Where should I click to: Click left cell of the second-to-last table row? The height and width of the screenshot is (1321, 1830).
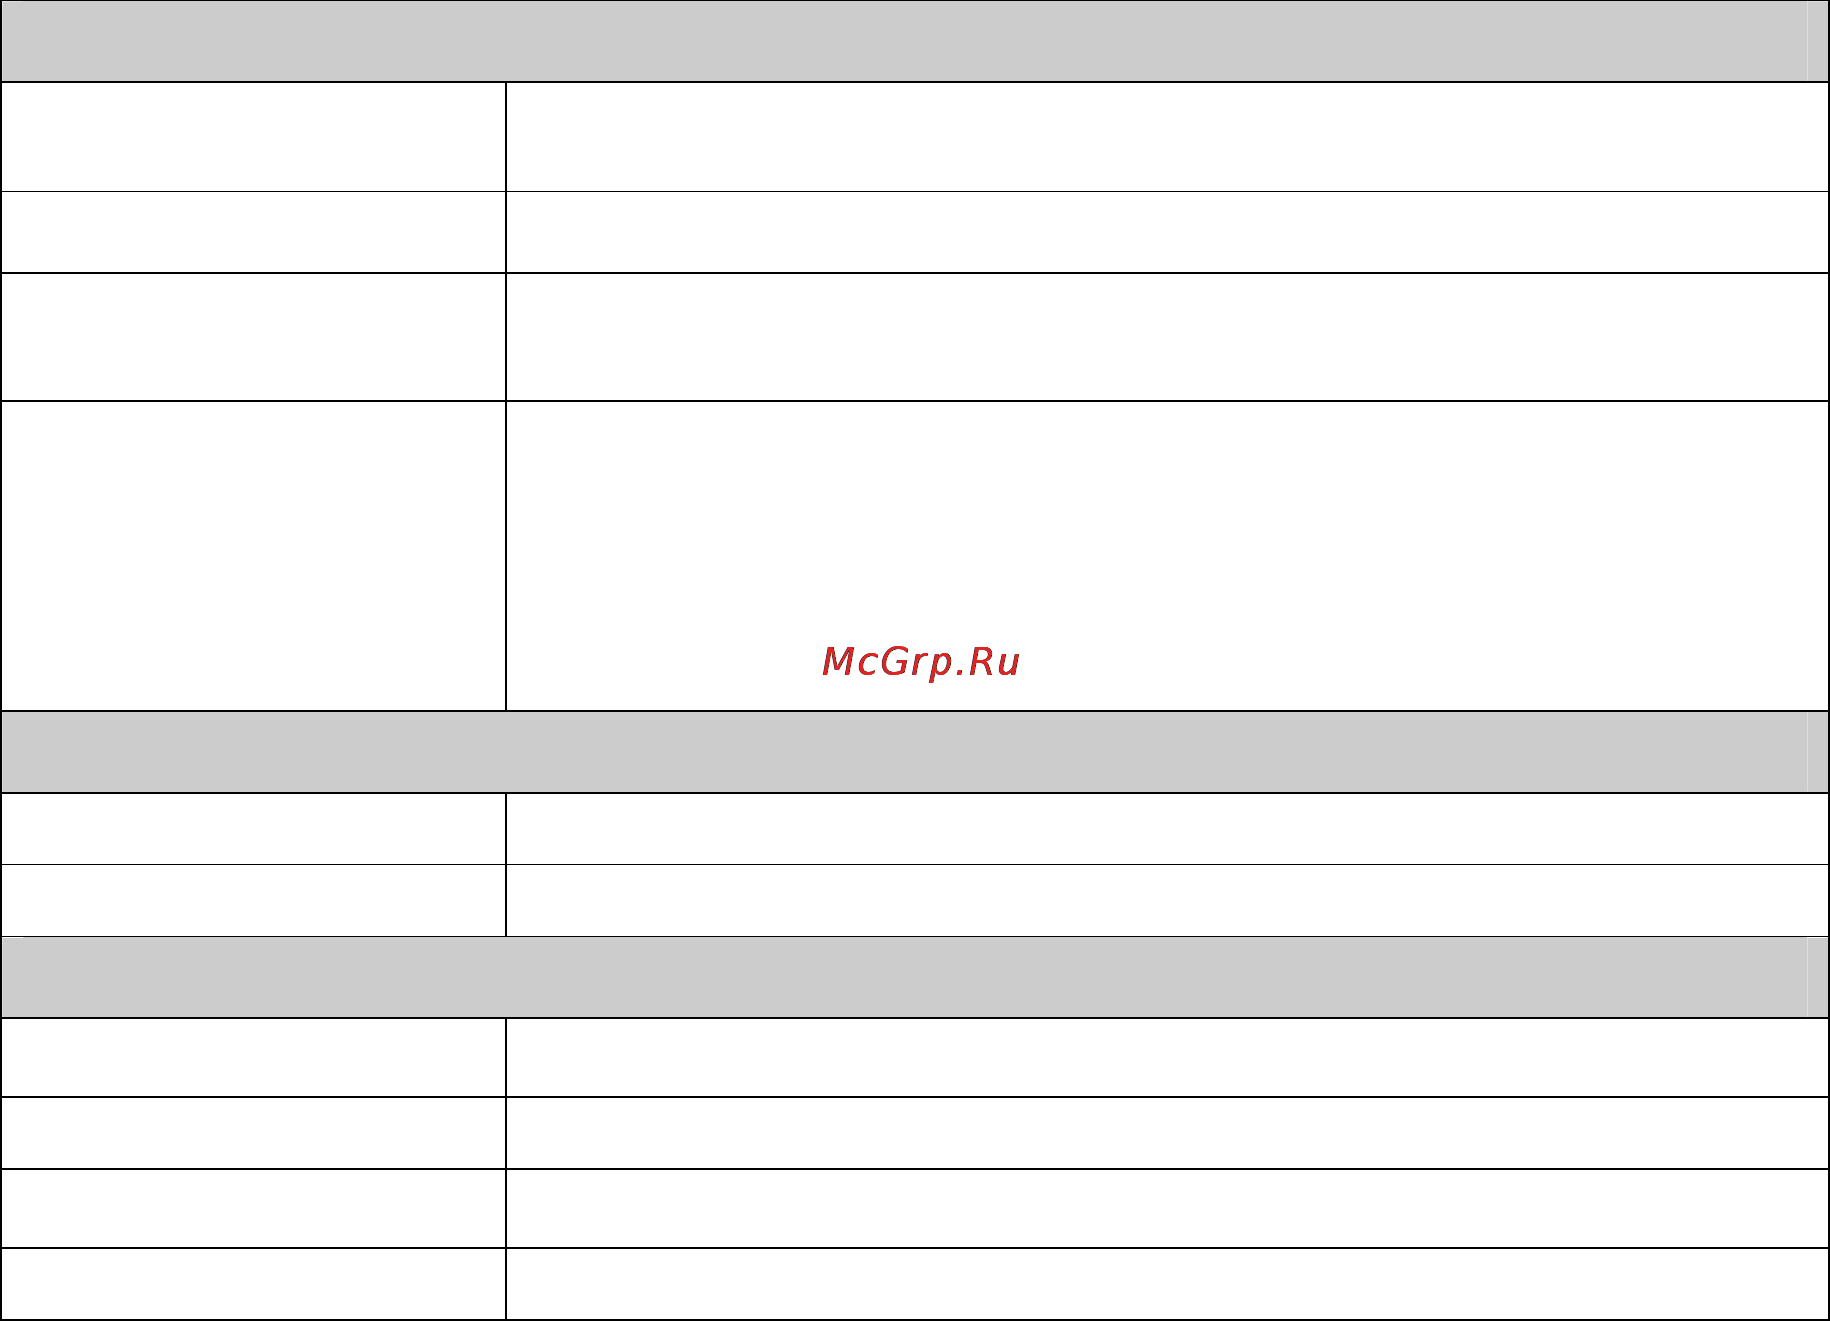coord(254,1208)
